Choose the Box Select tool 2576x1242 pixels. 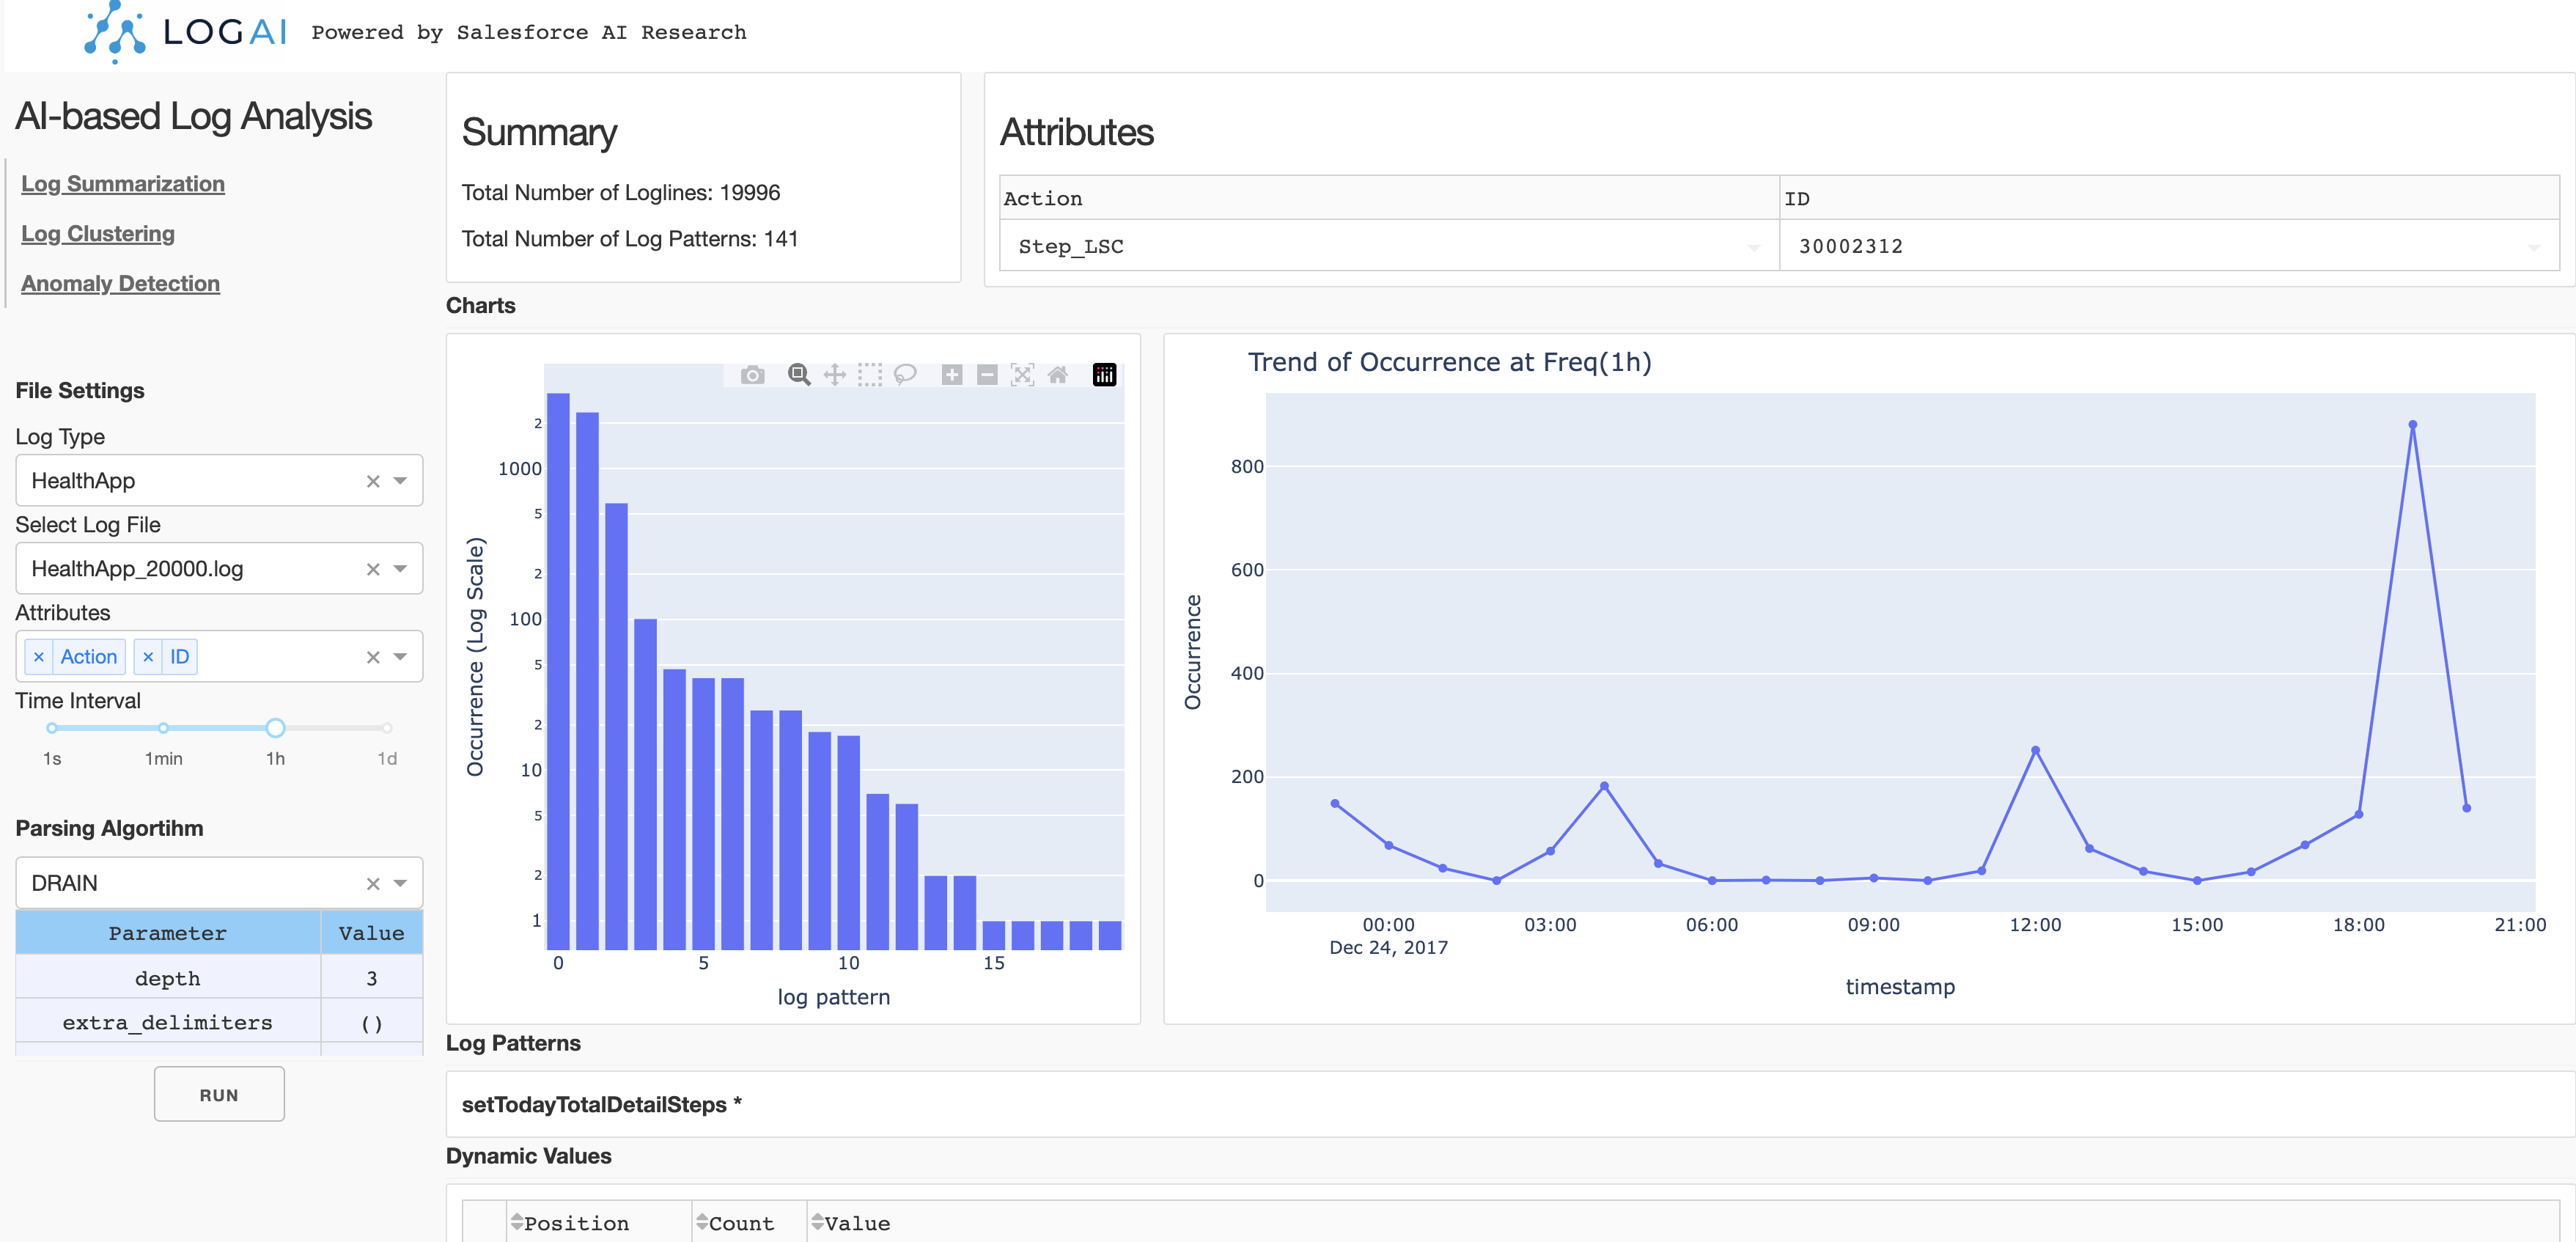point(870,375)
